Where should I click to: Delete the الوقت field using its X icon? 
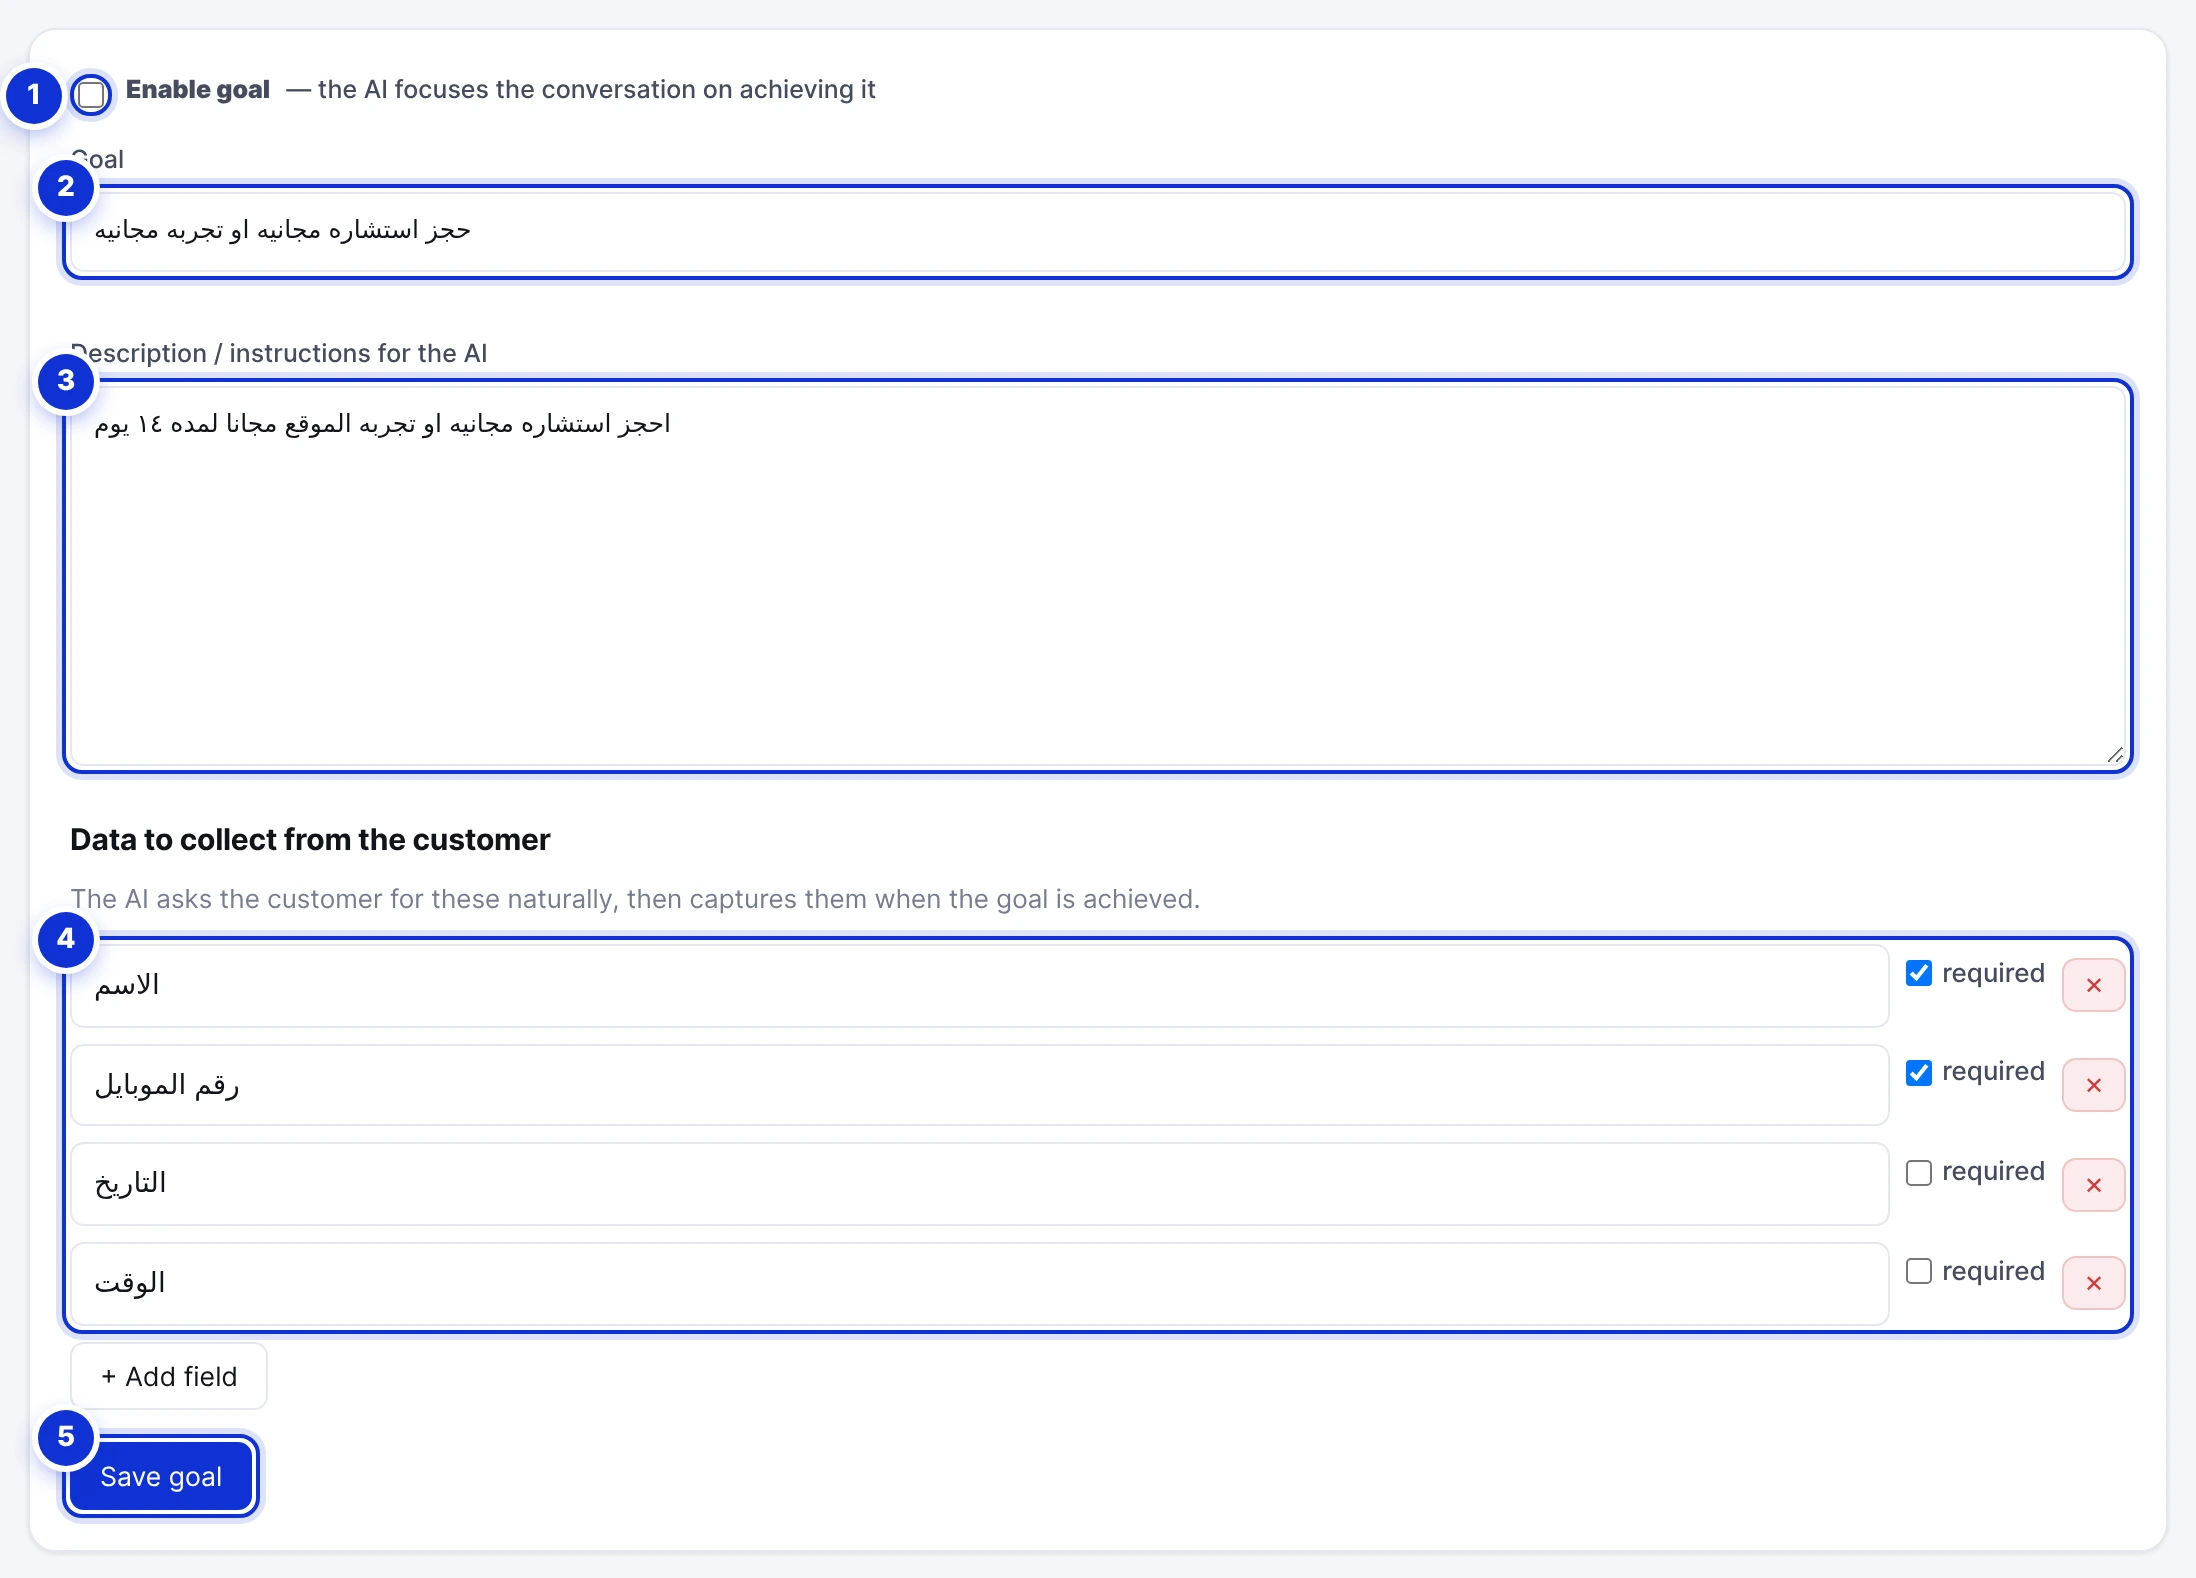[x=2093, y=1283]
